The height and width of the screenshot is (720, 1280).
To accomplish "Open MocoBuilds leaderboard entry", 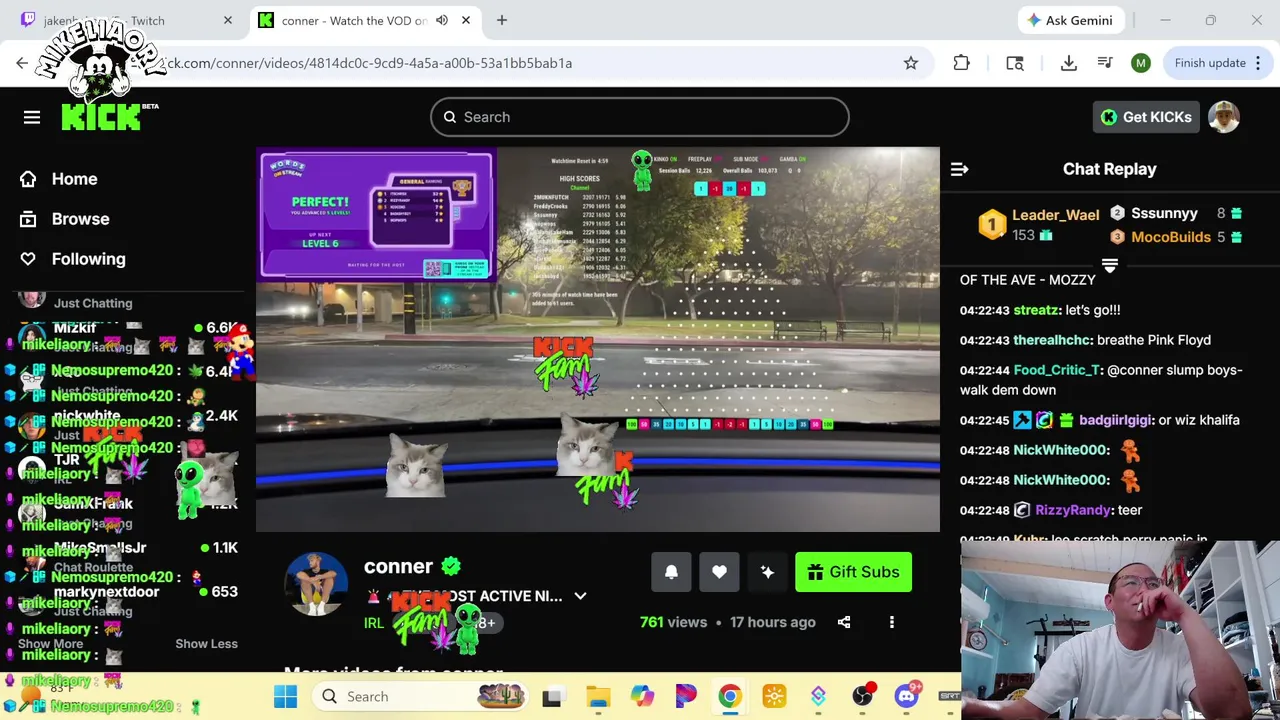I will (1176, 237).
